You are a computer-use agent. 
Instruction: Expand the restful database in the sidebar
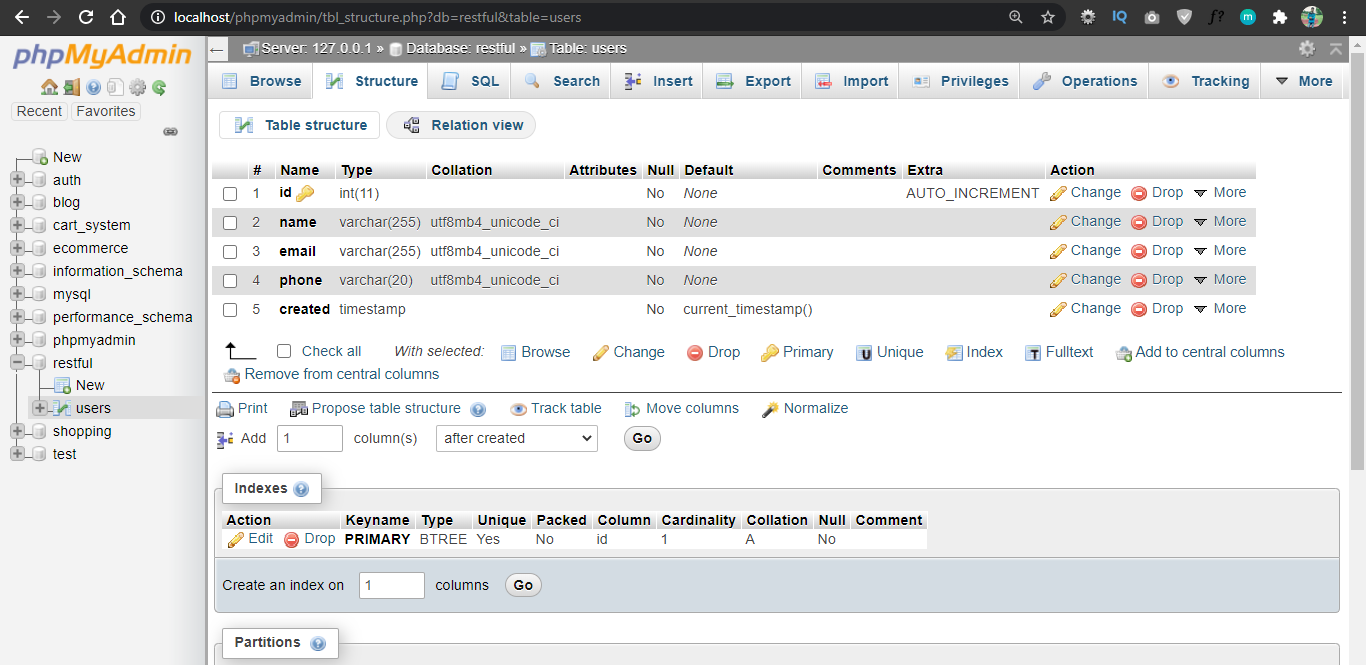[x=16, y=362]
